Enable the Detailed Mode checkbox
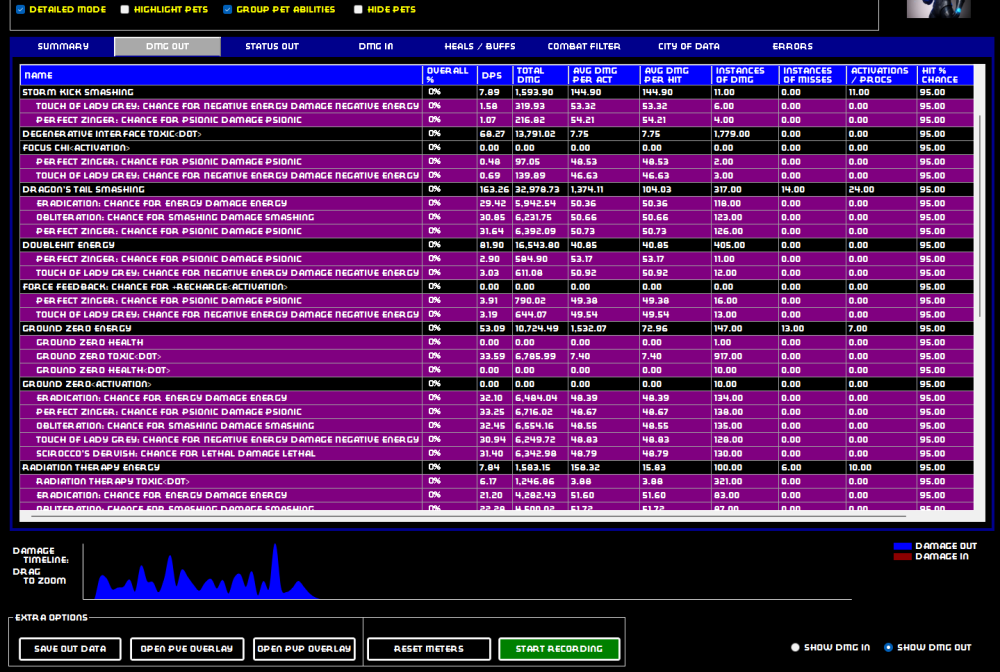Viewport: 1000px width, 672px height. (21, 10)
